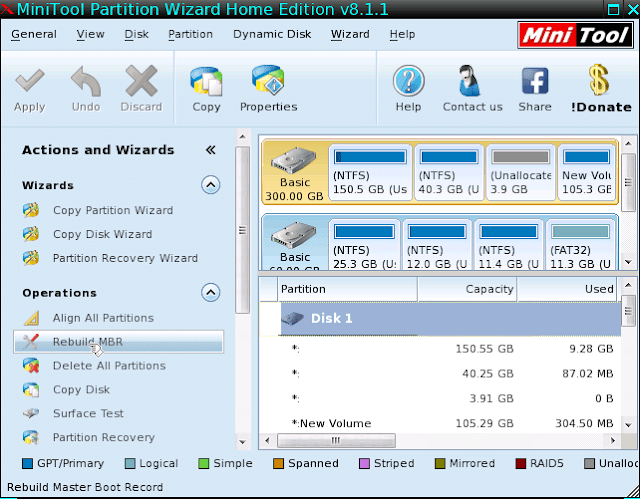The width and height of the screenshot is (640, 499).
Task: Select the 11.3 GB FAT32 partition block
Action: (x=580, y=244)
